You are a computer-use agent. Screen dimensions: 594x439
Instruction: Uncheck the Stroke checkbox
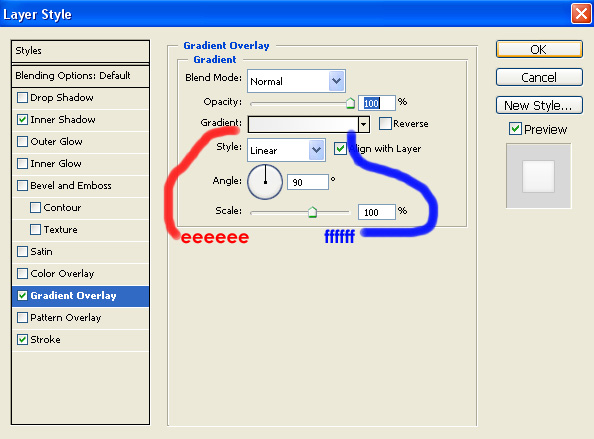22,339
